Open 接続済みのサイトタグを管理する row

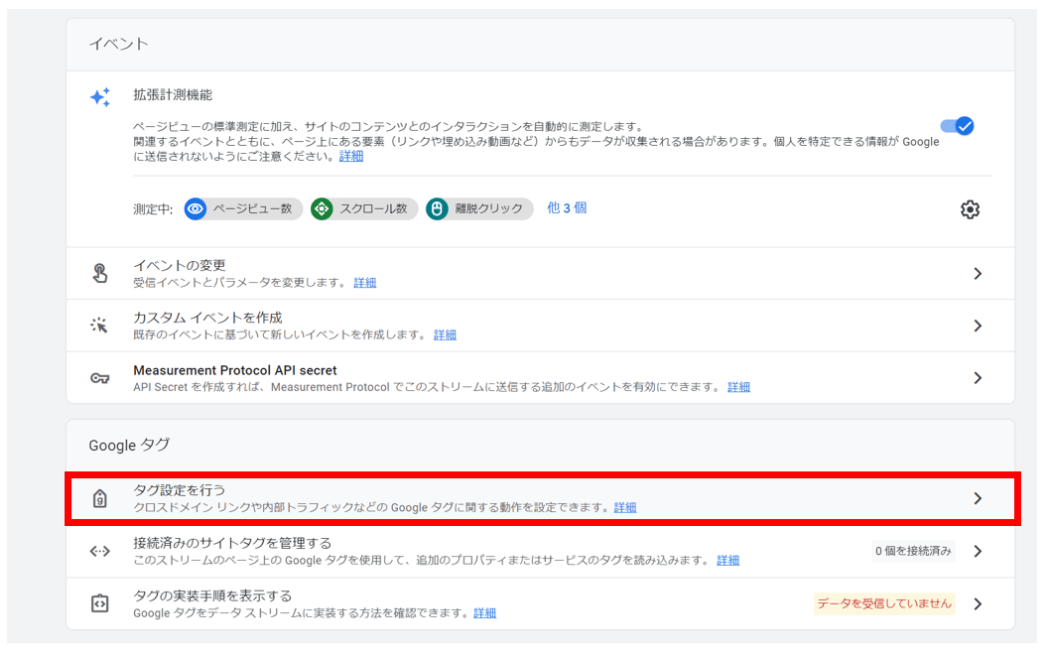tap(540, 551)
